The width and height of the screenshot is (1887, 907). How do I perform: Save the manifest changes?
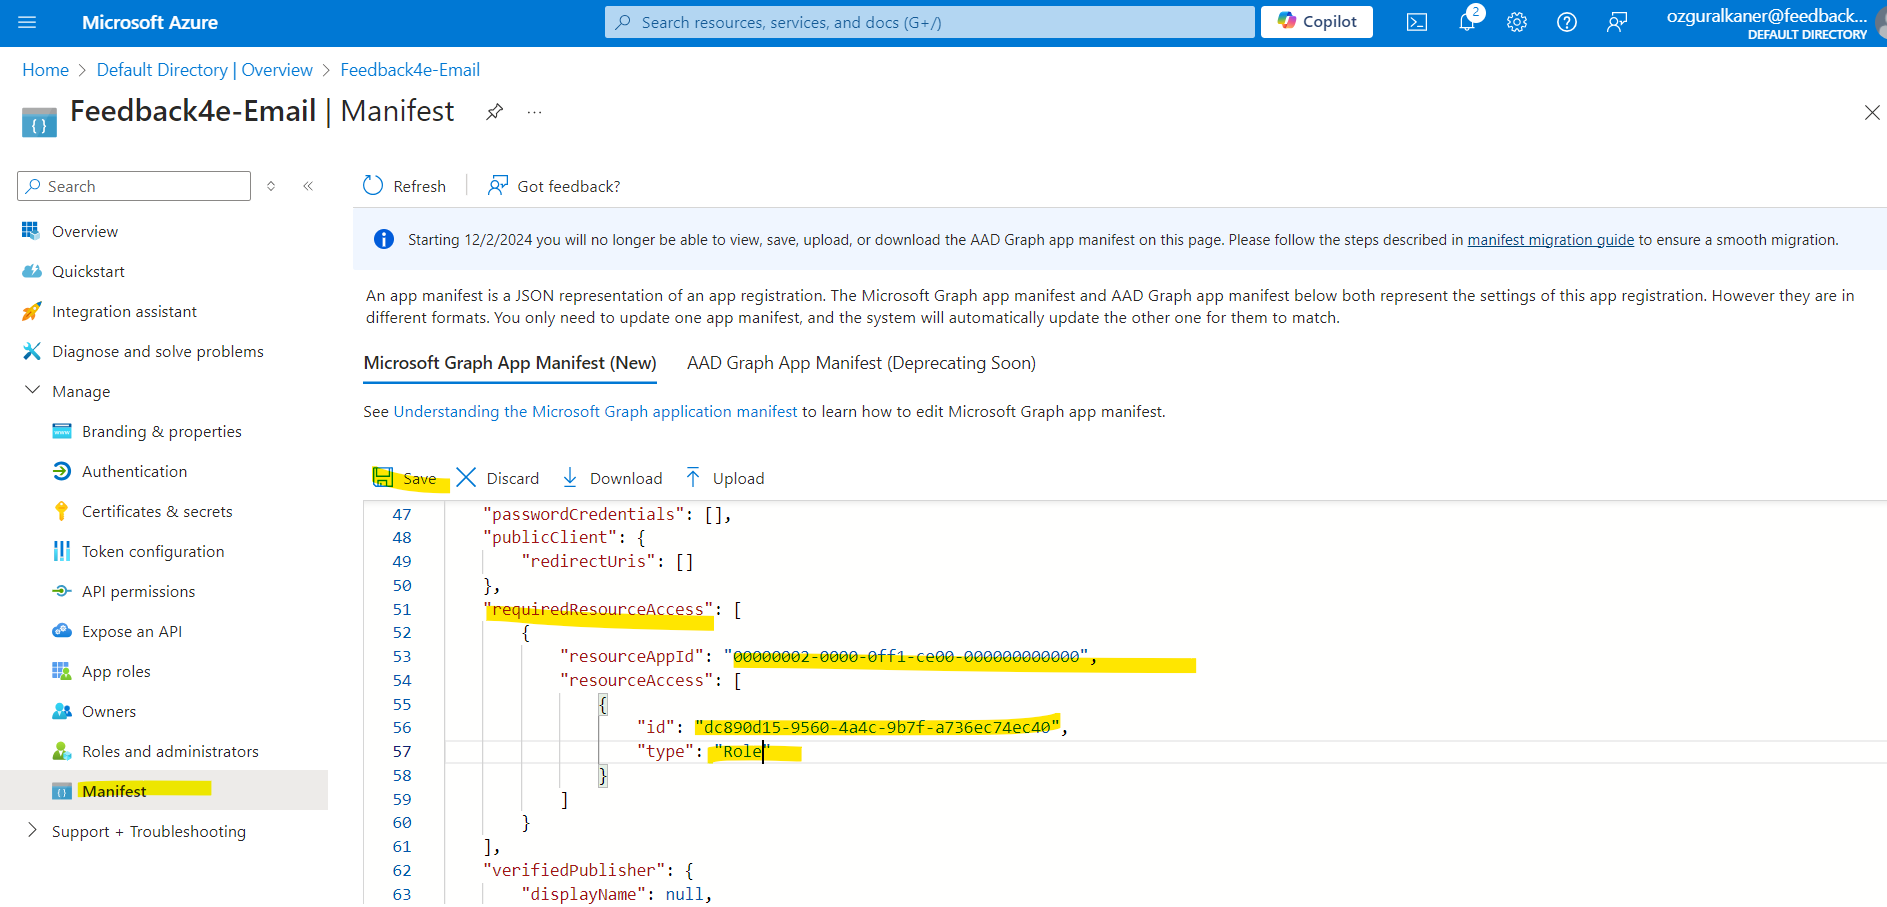[406, 478]
